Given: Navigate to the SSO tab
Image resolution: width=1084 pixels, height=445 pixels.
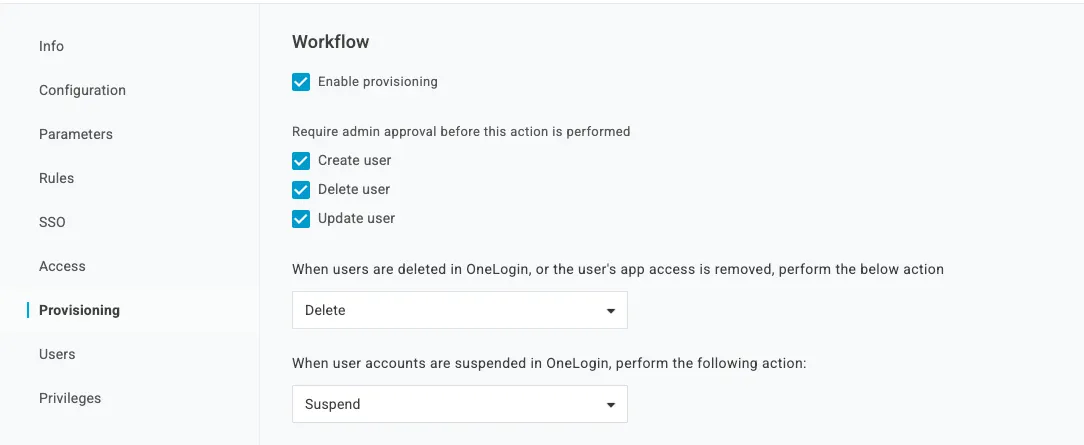Looking at the screenshot, I should (x=52, y=222).
